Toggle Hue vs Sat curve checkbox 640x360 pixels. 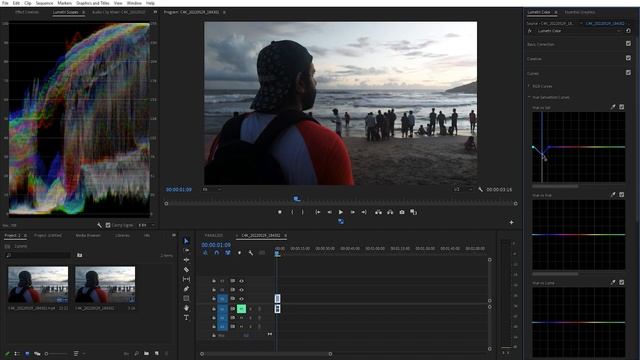pyautogui.click(x=622, y=107)
